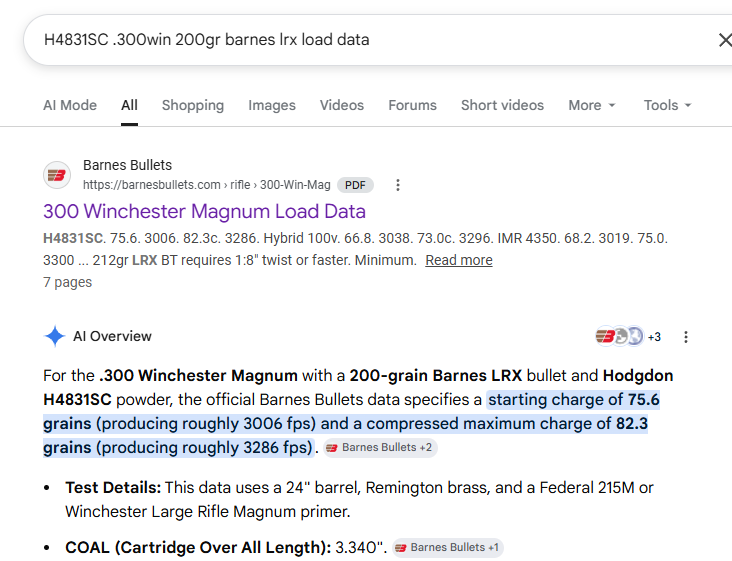Open 300 Winchester Magnum Load Data link
This screenshot has width=732, height=561.
coord(204,211)
